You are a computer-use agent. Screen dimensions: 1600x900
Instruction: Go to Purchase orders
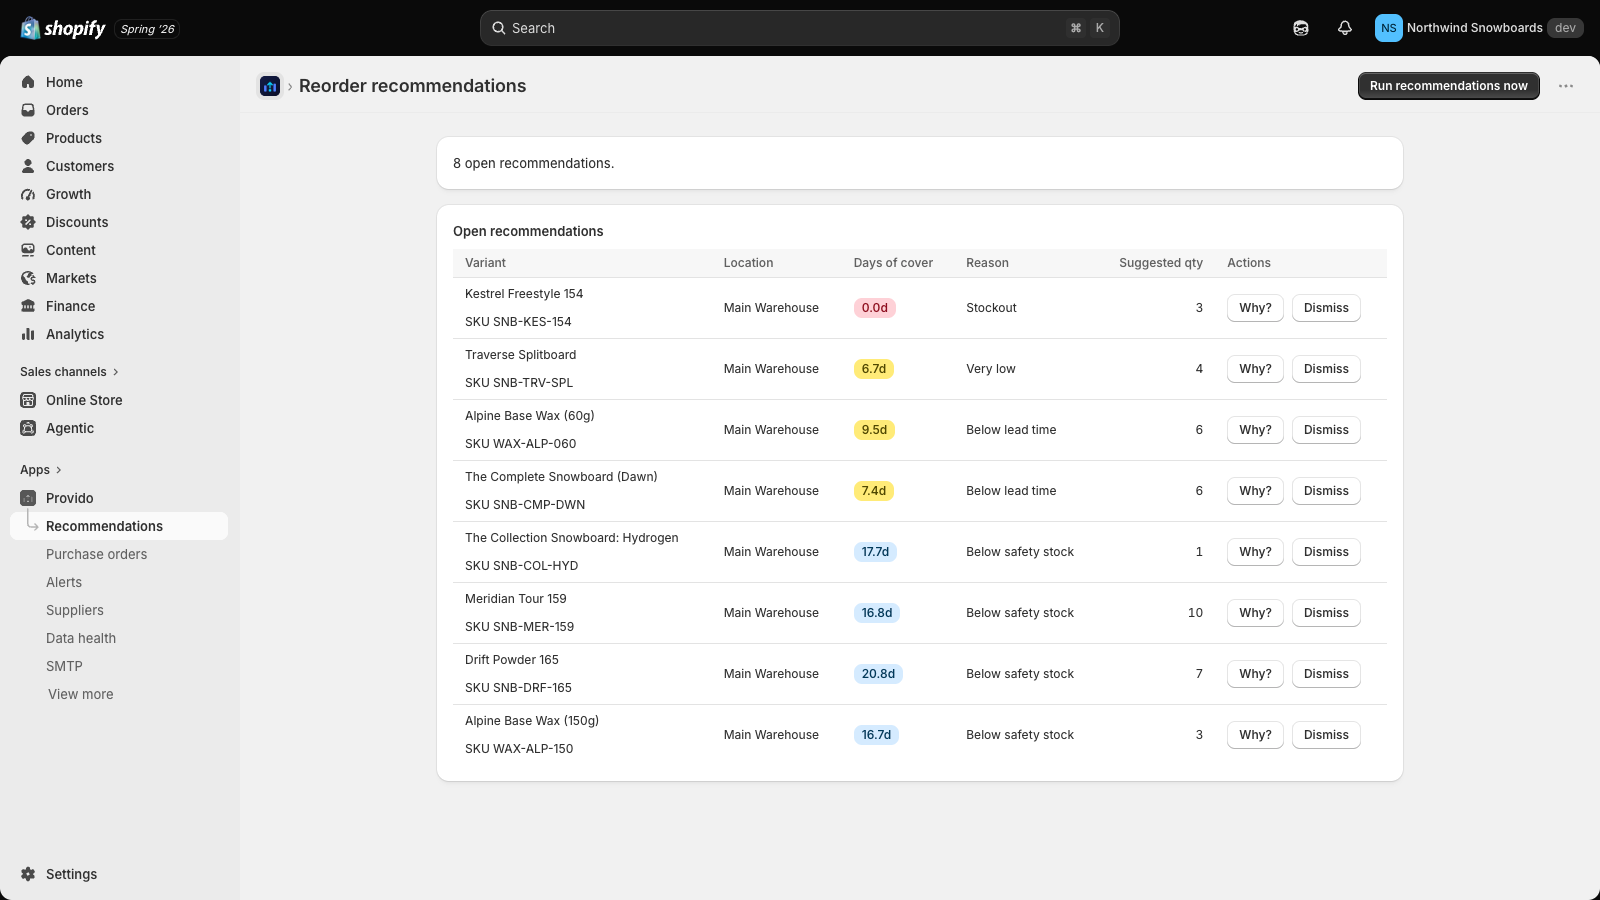(96, 554)
